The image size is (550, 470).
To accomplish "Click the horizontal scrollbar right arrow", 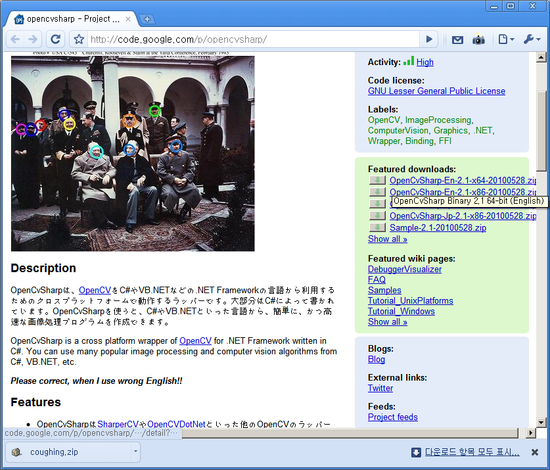I will pos(530,433).
